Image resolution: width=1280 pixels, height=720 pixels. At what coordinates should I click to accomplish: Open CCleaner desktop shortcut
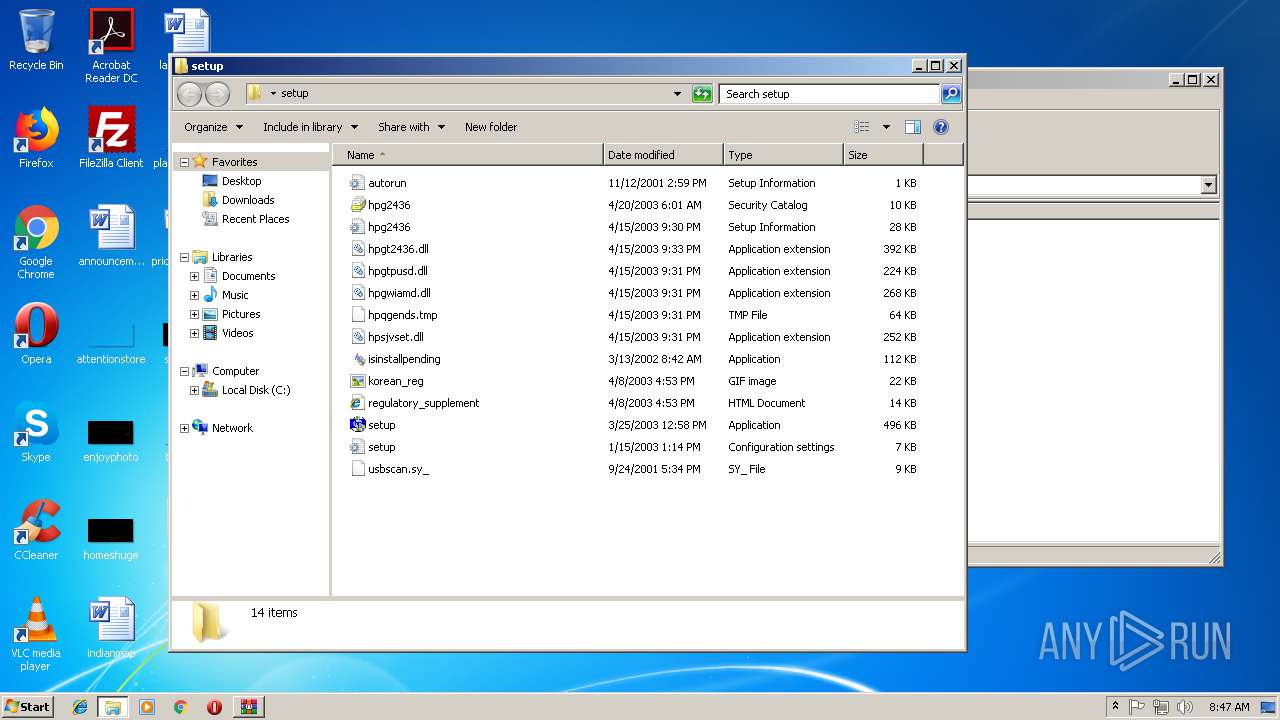point(36,530)
